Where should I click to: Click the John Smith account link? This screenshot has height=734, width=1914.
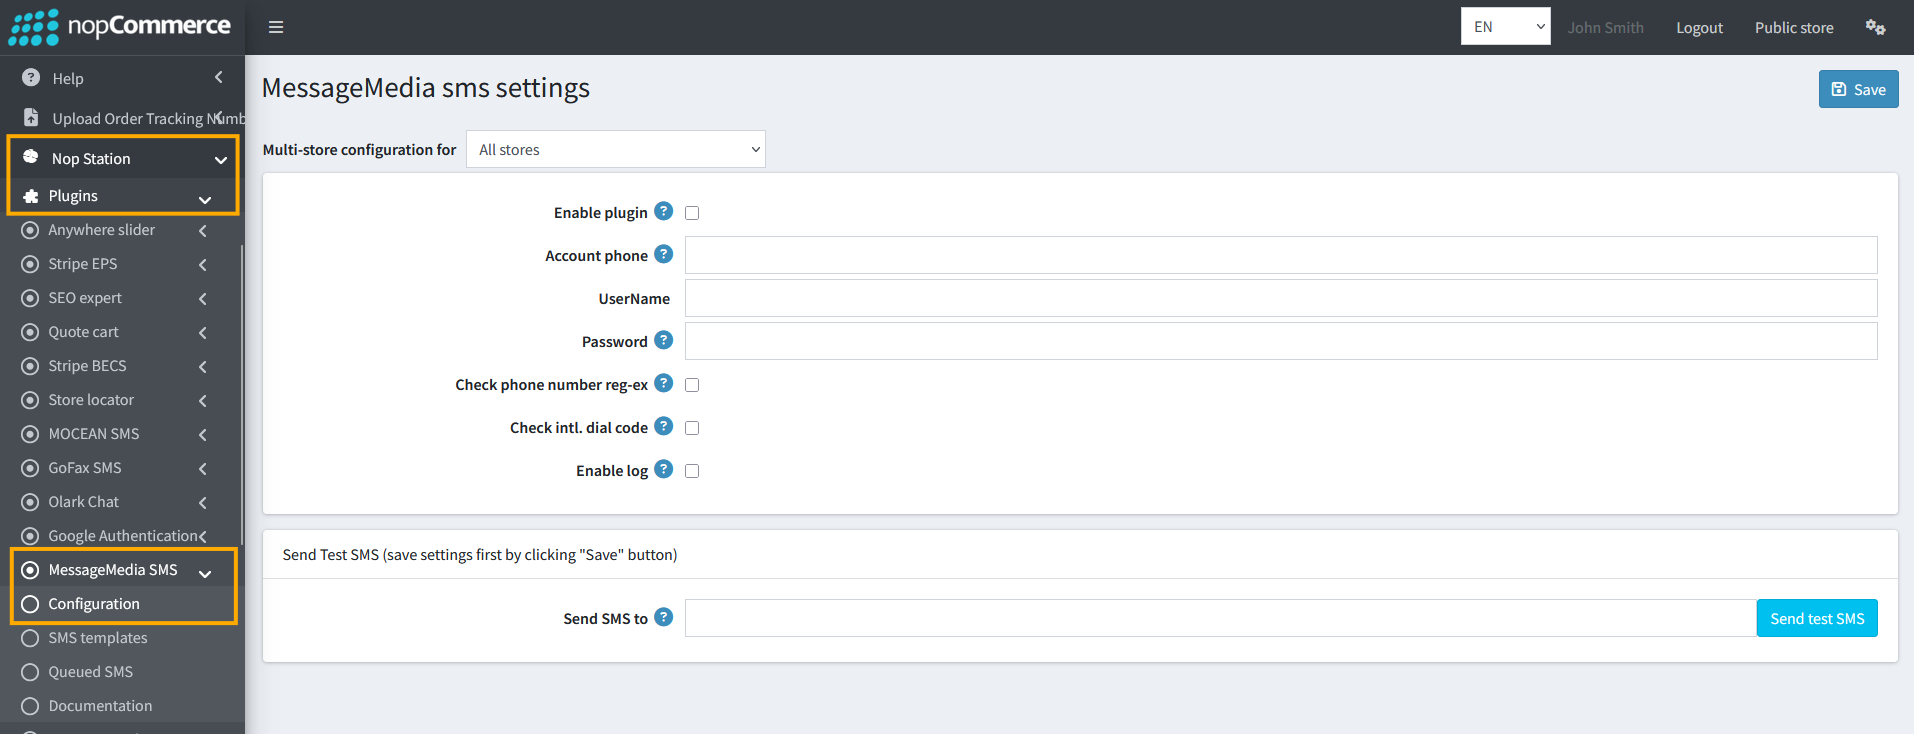click(1605, 28)
